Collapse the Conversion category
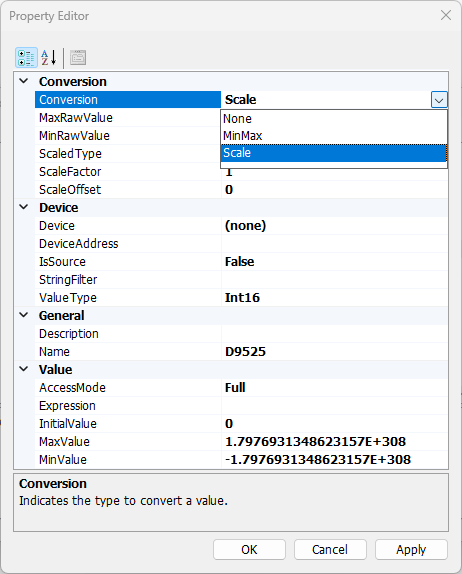The height and width of the screenshot is (574, 462). click(24, 81)
